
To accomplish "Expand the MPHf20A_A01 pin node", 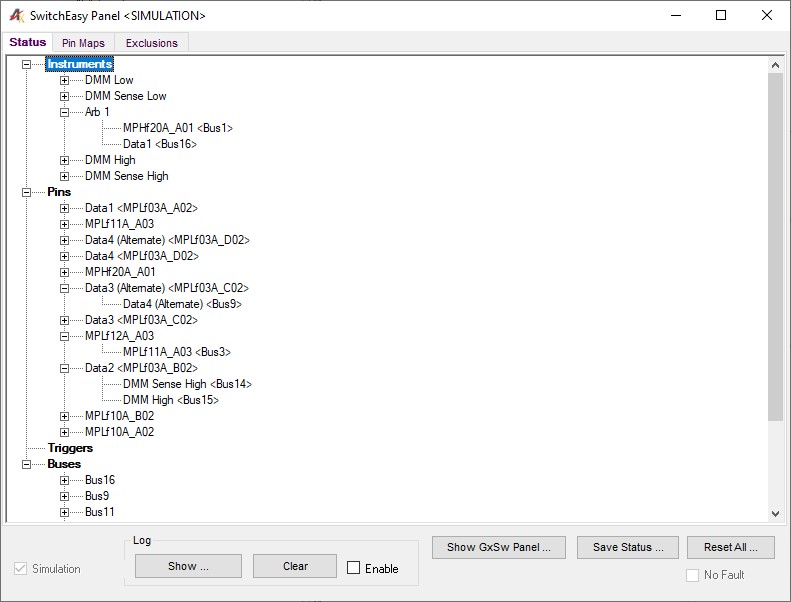I will point(65,272).
